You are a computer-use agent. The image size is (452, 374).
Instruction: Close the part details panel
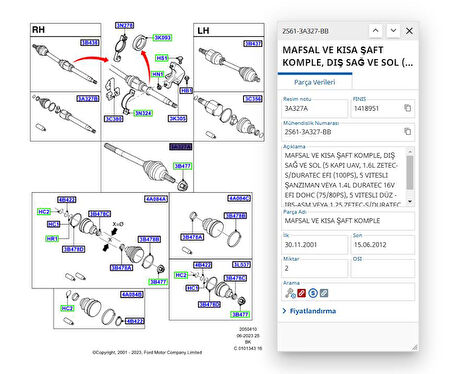tap(409, 31)
